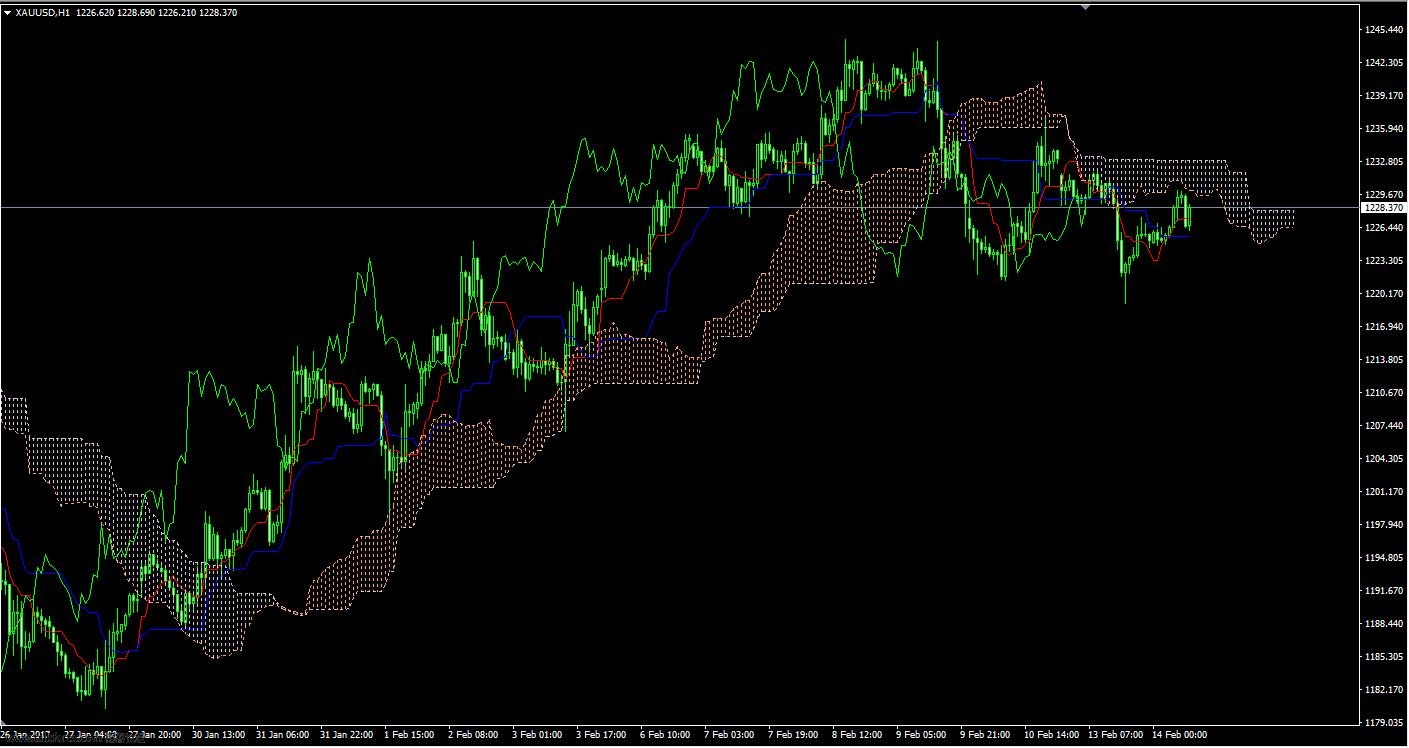This screenshot has width=1409, height=748.
Task: Select the 10 Feb 14:00 time label
Action: (1052, 736)
